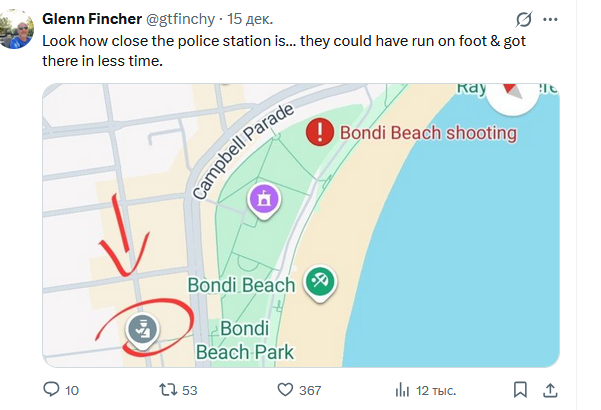The height and width of the screenshot is (410, 601).
Task: Click the Bondi Beach Park label
Action: 245,340
